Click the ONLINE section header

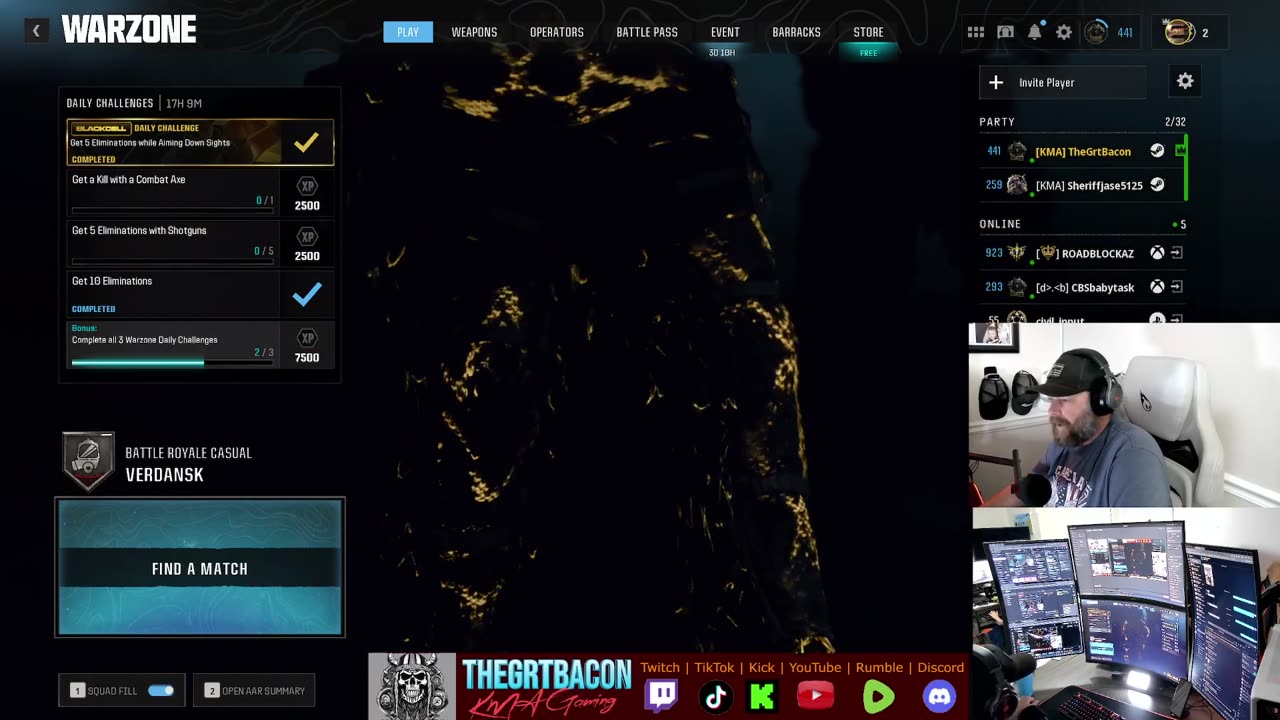[1000, 224]
